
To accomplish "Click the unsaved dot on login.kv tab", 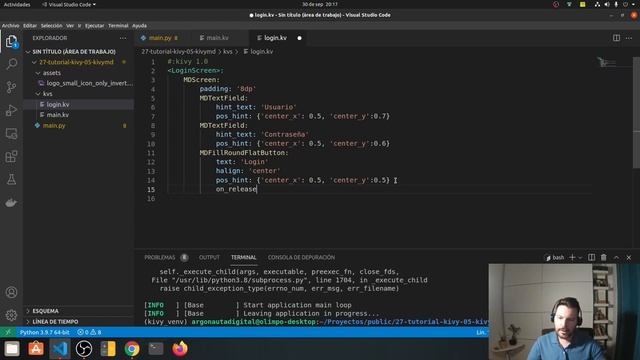I will 299,38.
